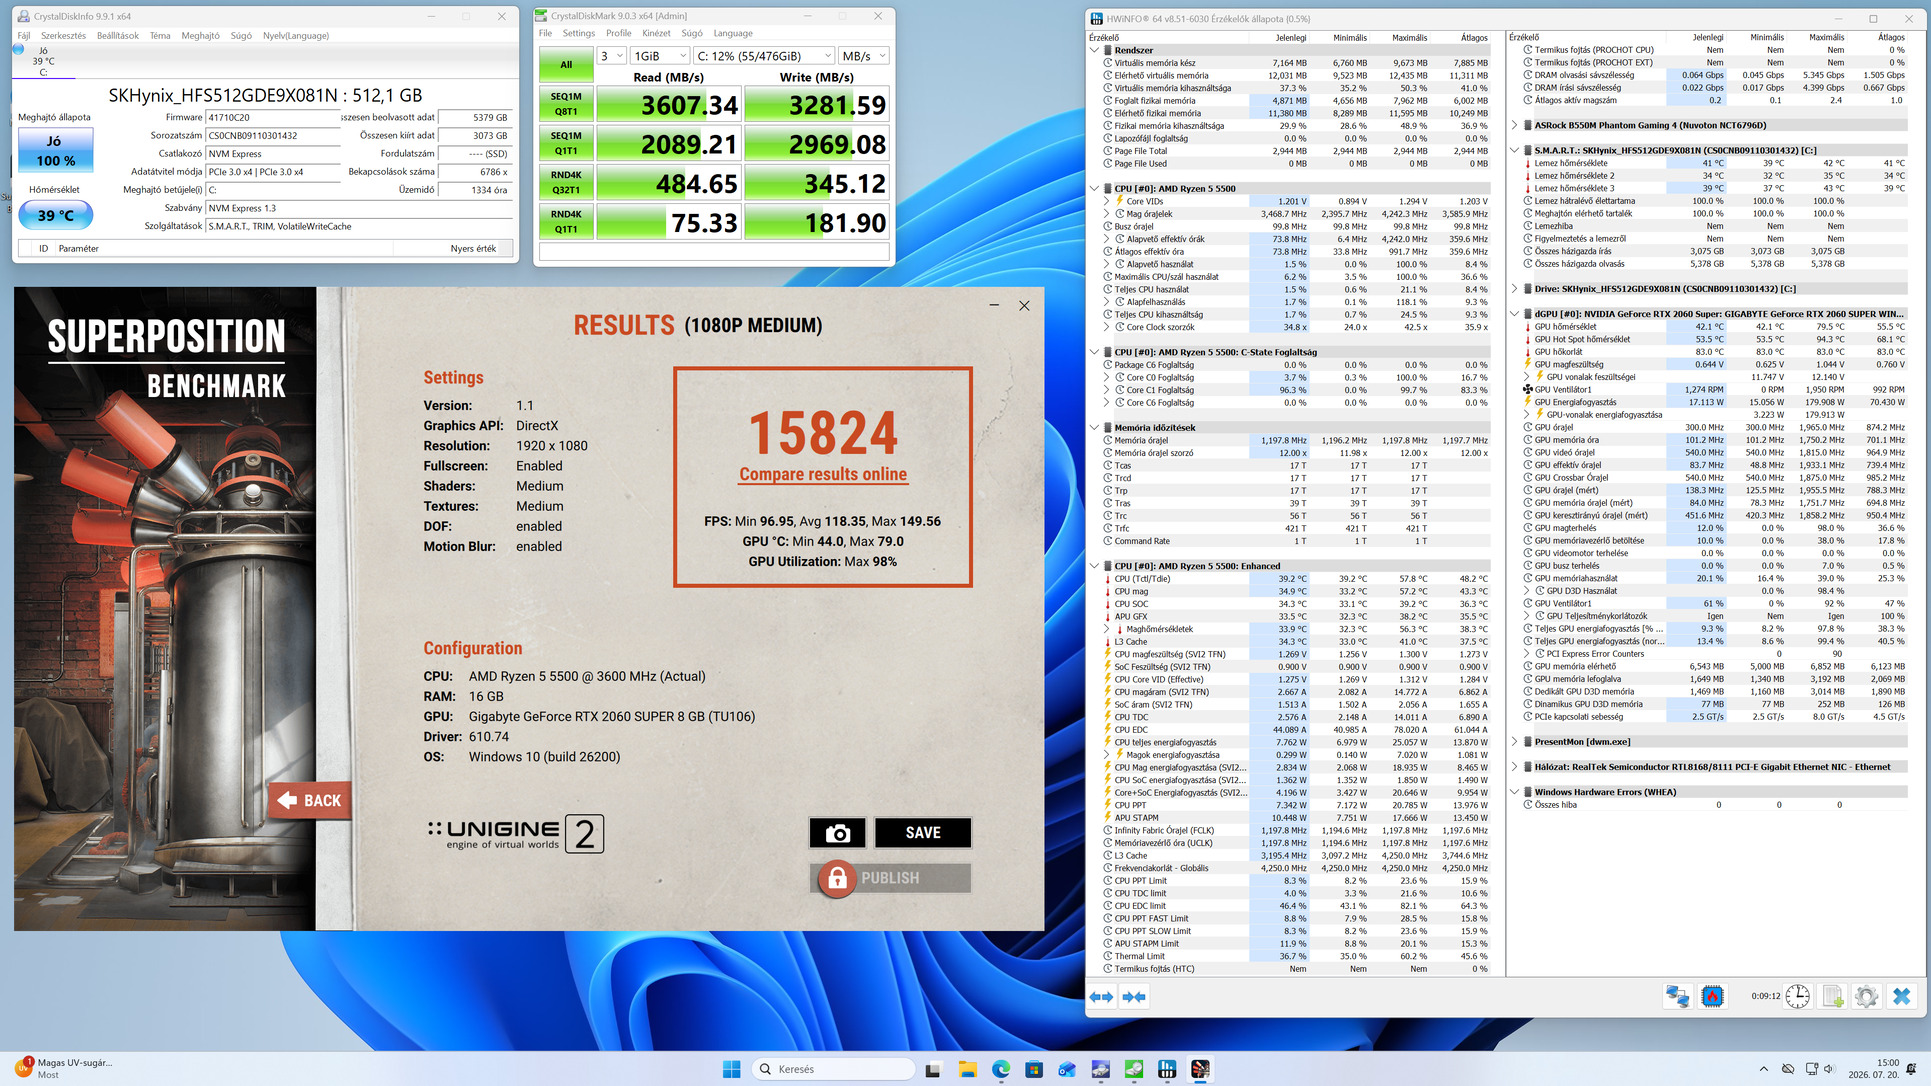The height and width of the screenshot is (1086, 1931).
Task: Expand the Hálózat: RealTek Ethernet group
Action: [x=1514, y=767]
